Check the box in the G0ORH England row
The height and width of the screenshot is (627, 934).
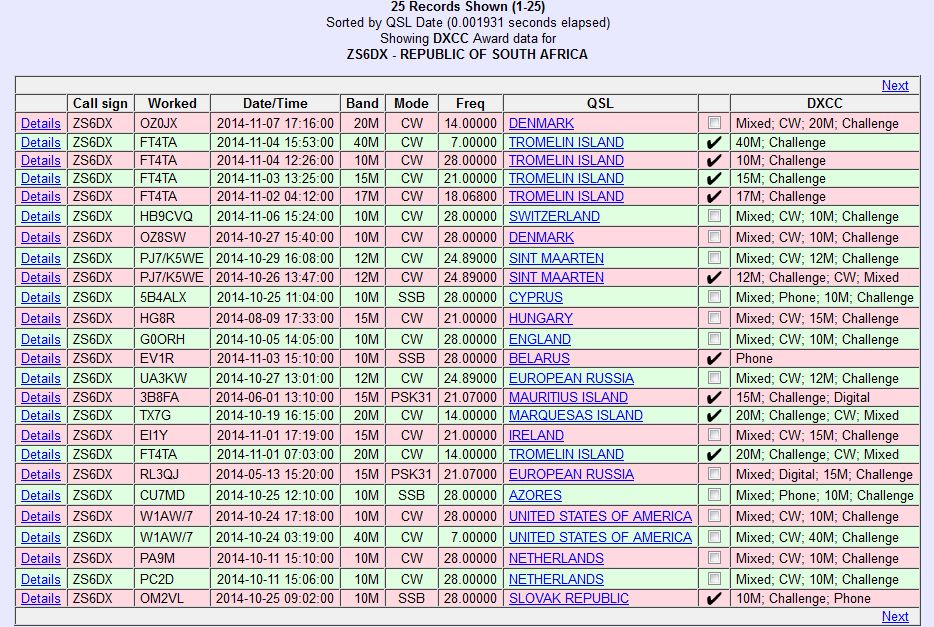pyautogui.click(x=714, y=338)
